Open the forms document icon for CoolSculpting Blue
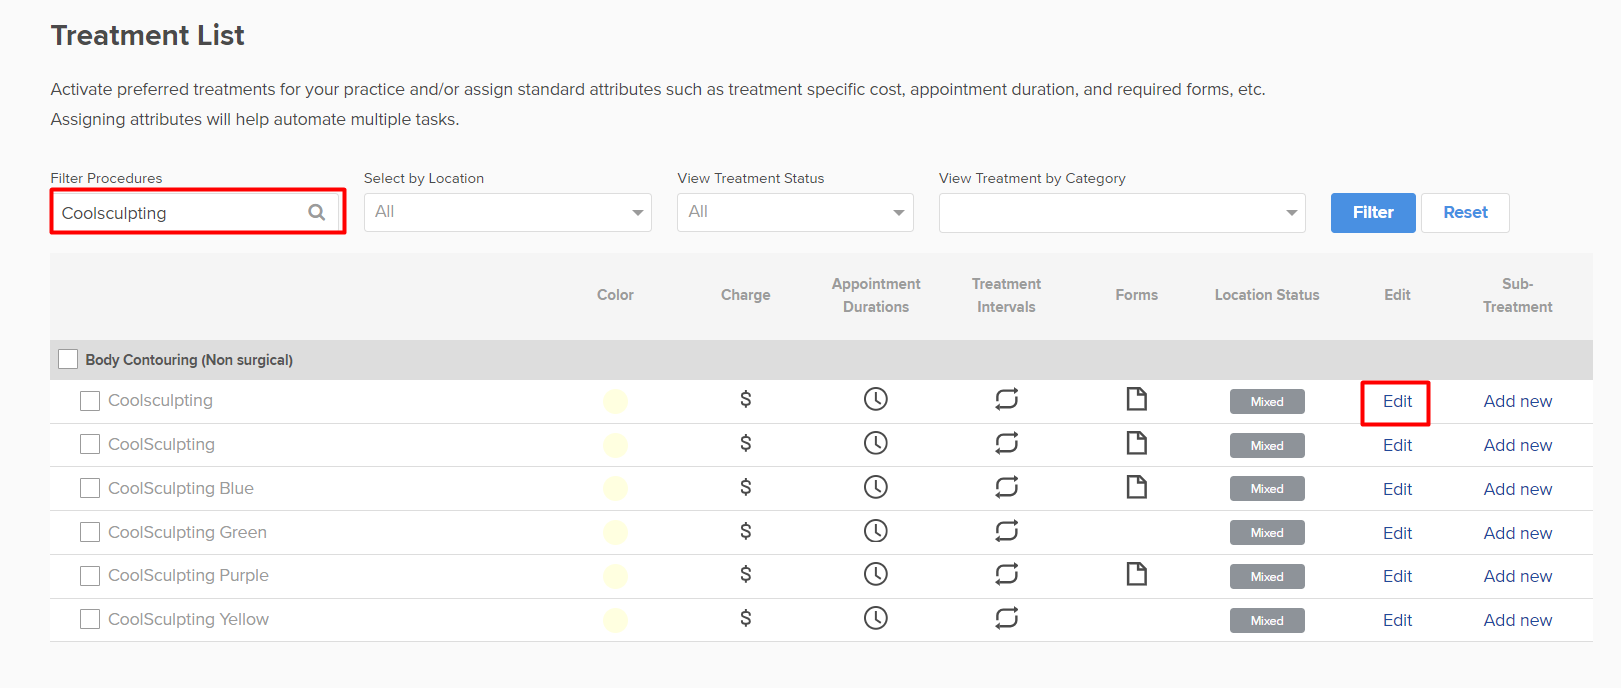The image size is (1621, 688). pos(1136,487)
